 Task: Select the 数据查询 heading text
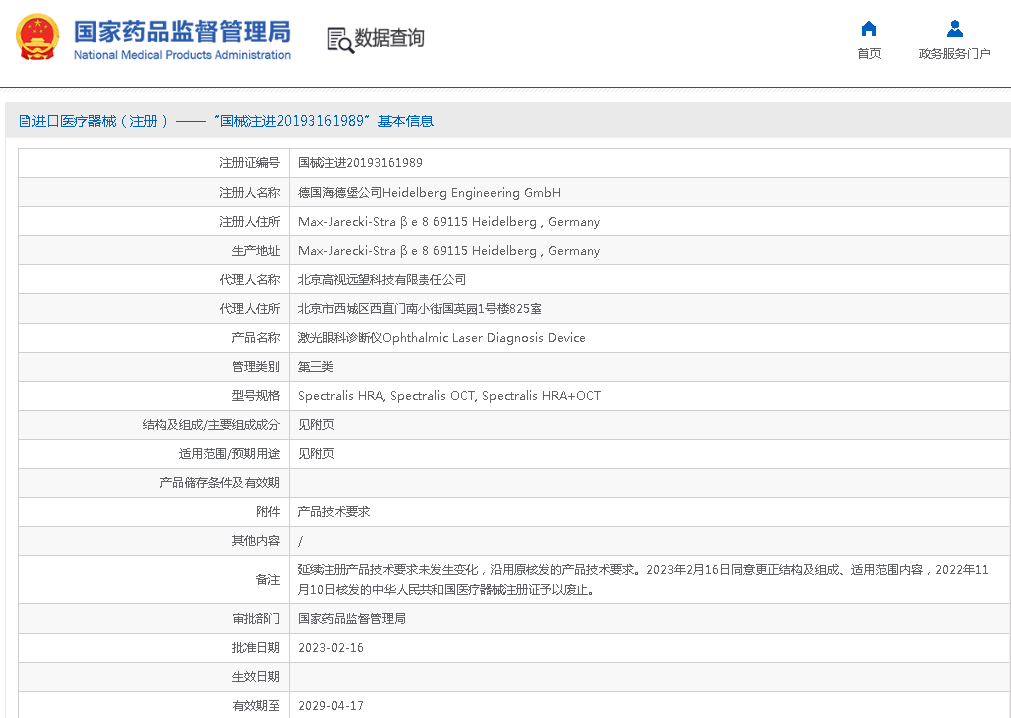click(x=390, y=39)
